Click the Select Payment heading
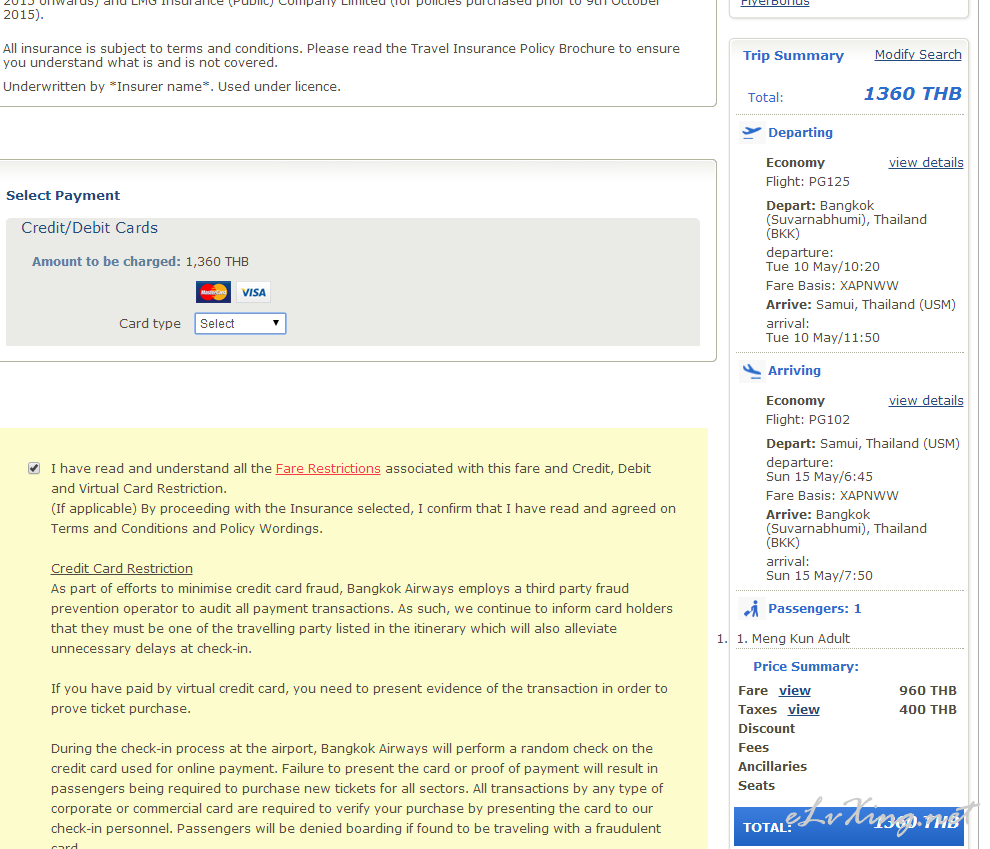This screenshot has width=990, height=849. [x=63, y=196]
